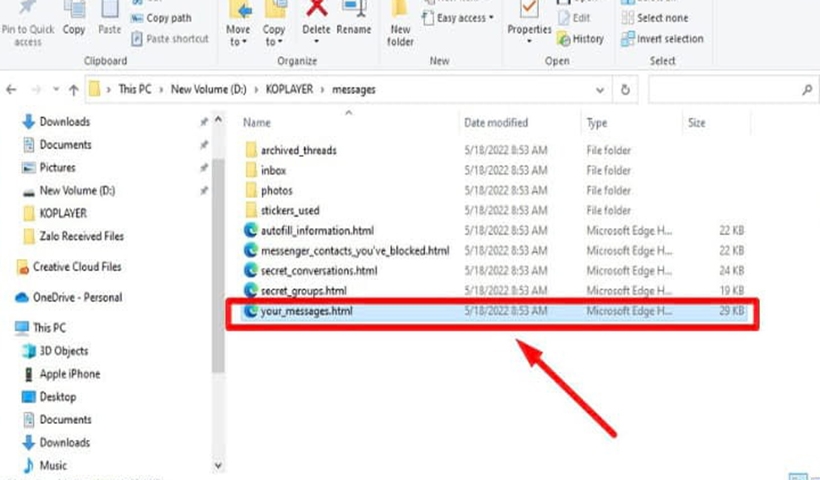Click KOPLAYER in the address path
Image resolution: width=820 pixels, height=480 pixels.
(289, 89)
